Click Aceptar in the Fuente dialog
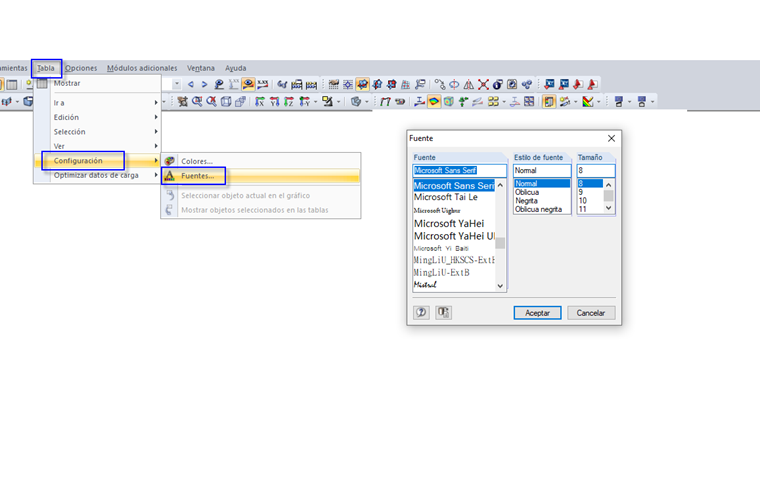This screenshot has width=760, height=500. pyautogui.click(x=538, y=313)
